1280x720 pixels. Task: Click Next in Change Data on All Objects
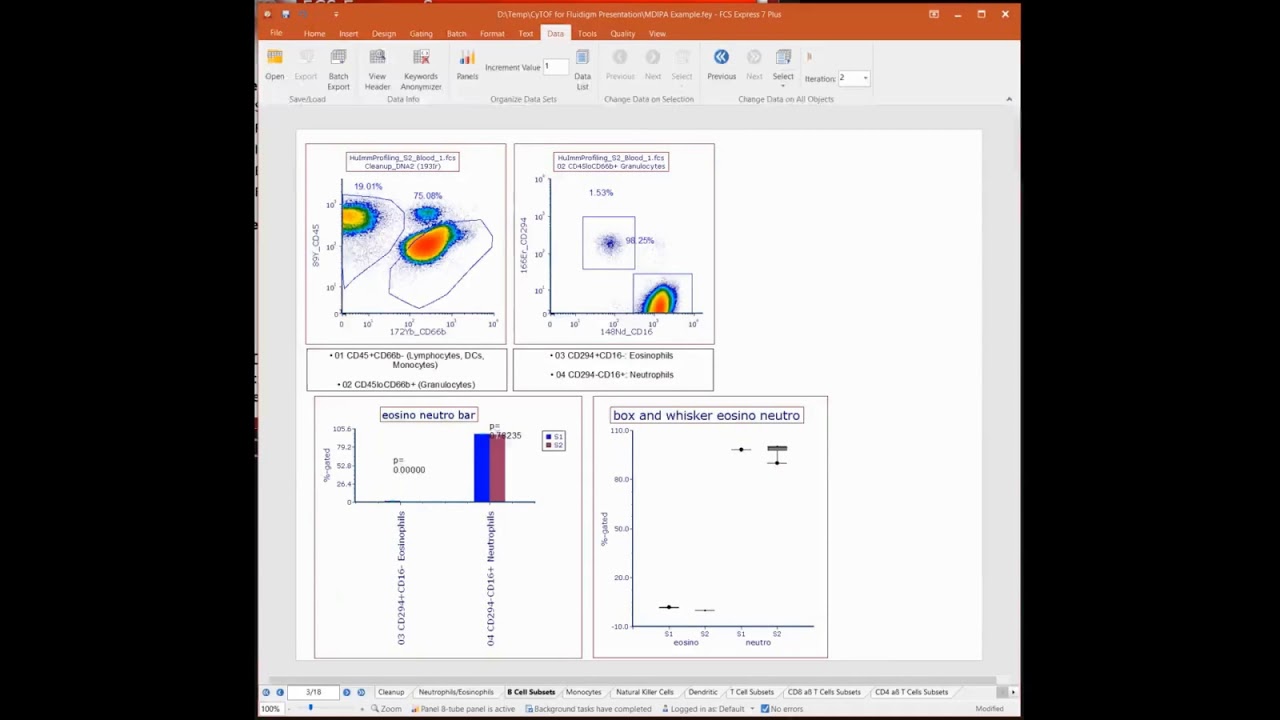(x=754, y=64)
